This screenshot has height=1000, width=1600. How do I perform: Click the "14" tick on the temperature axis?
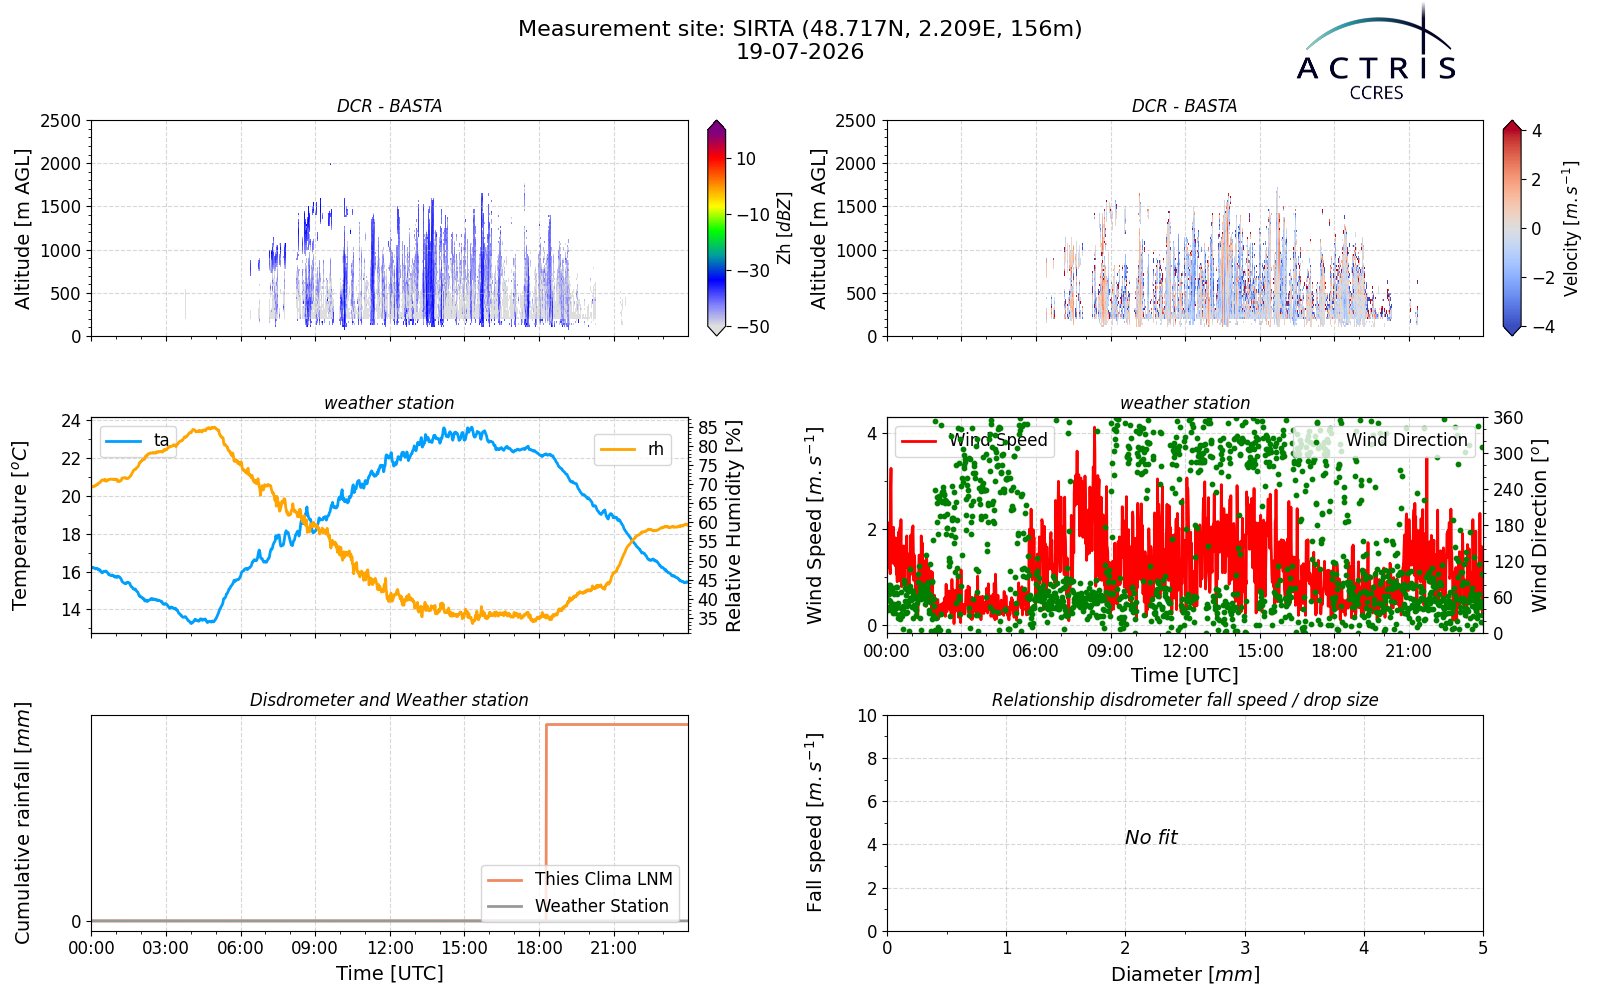click(x=71, y=610)
